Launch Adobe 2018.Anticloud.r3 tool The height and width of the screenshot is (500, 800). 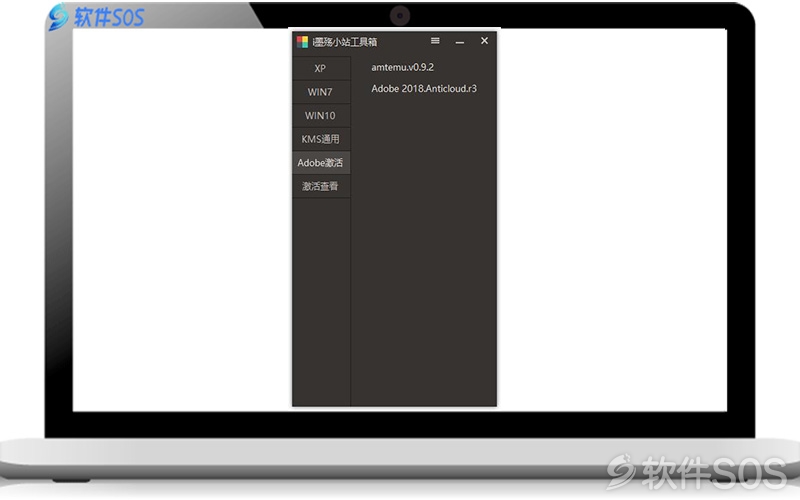(x=424, y=88)
